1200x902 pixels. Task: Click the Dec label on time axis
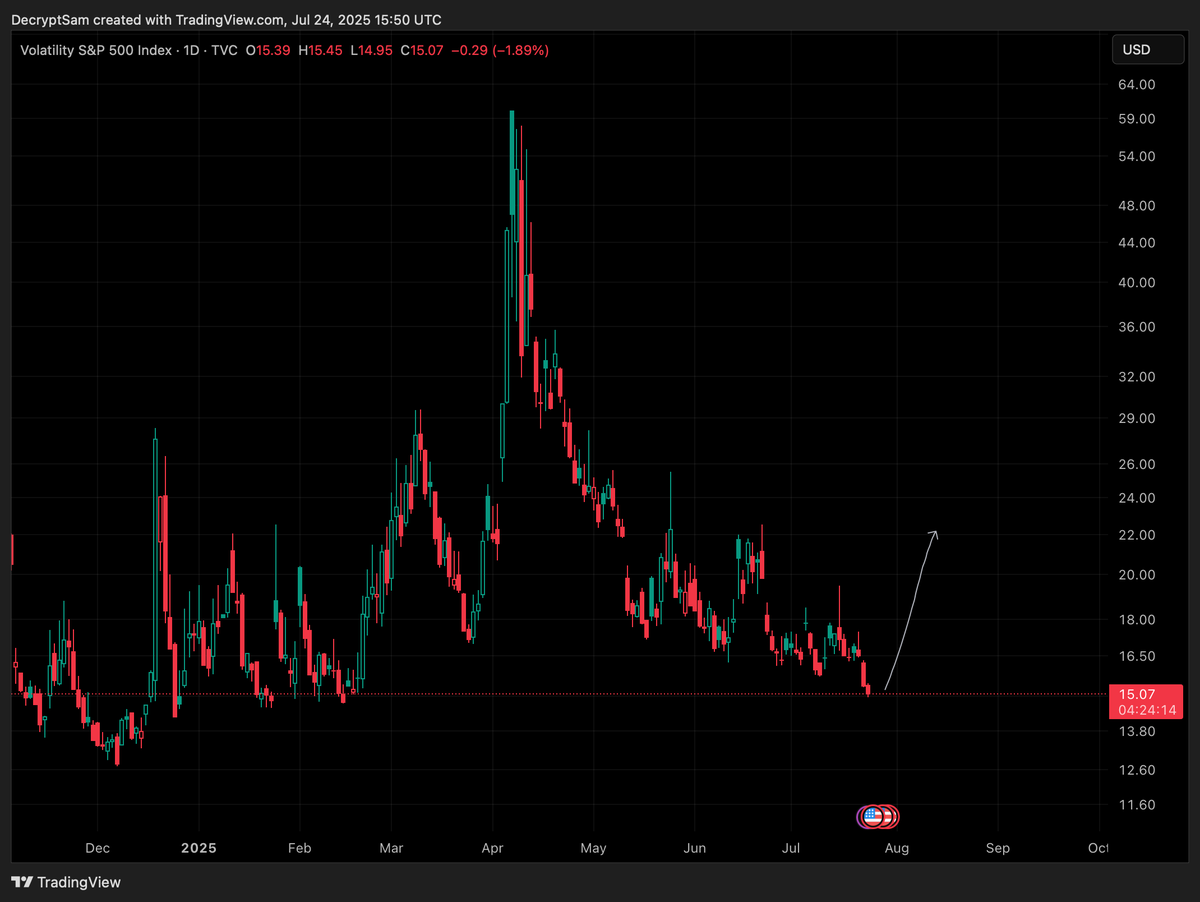click(97, 848)
